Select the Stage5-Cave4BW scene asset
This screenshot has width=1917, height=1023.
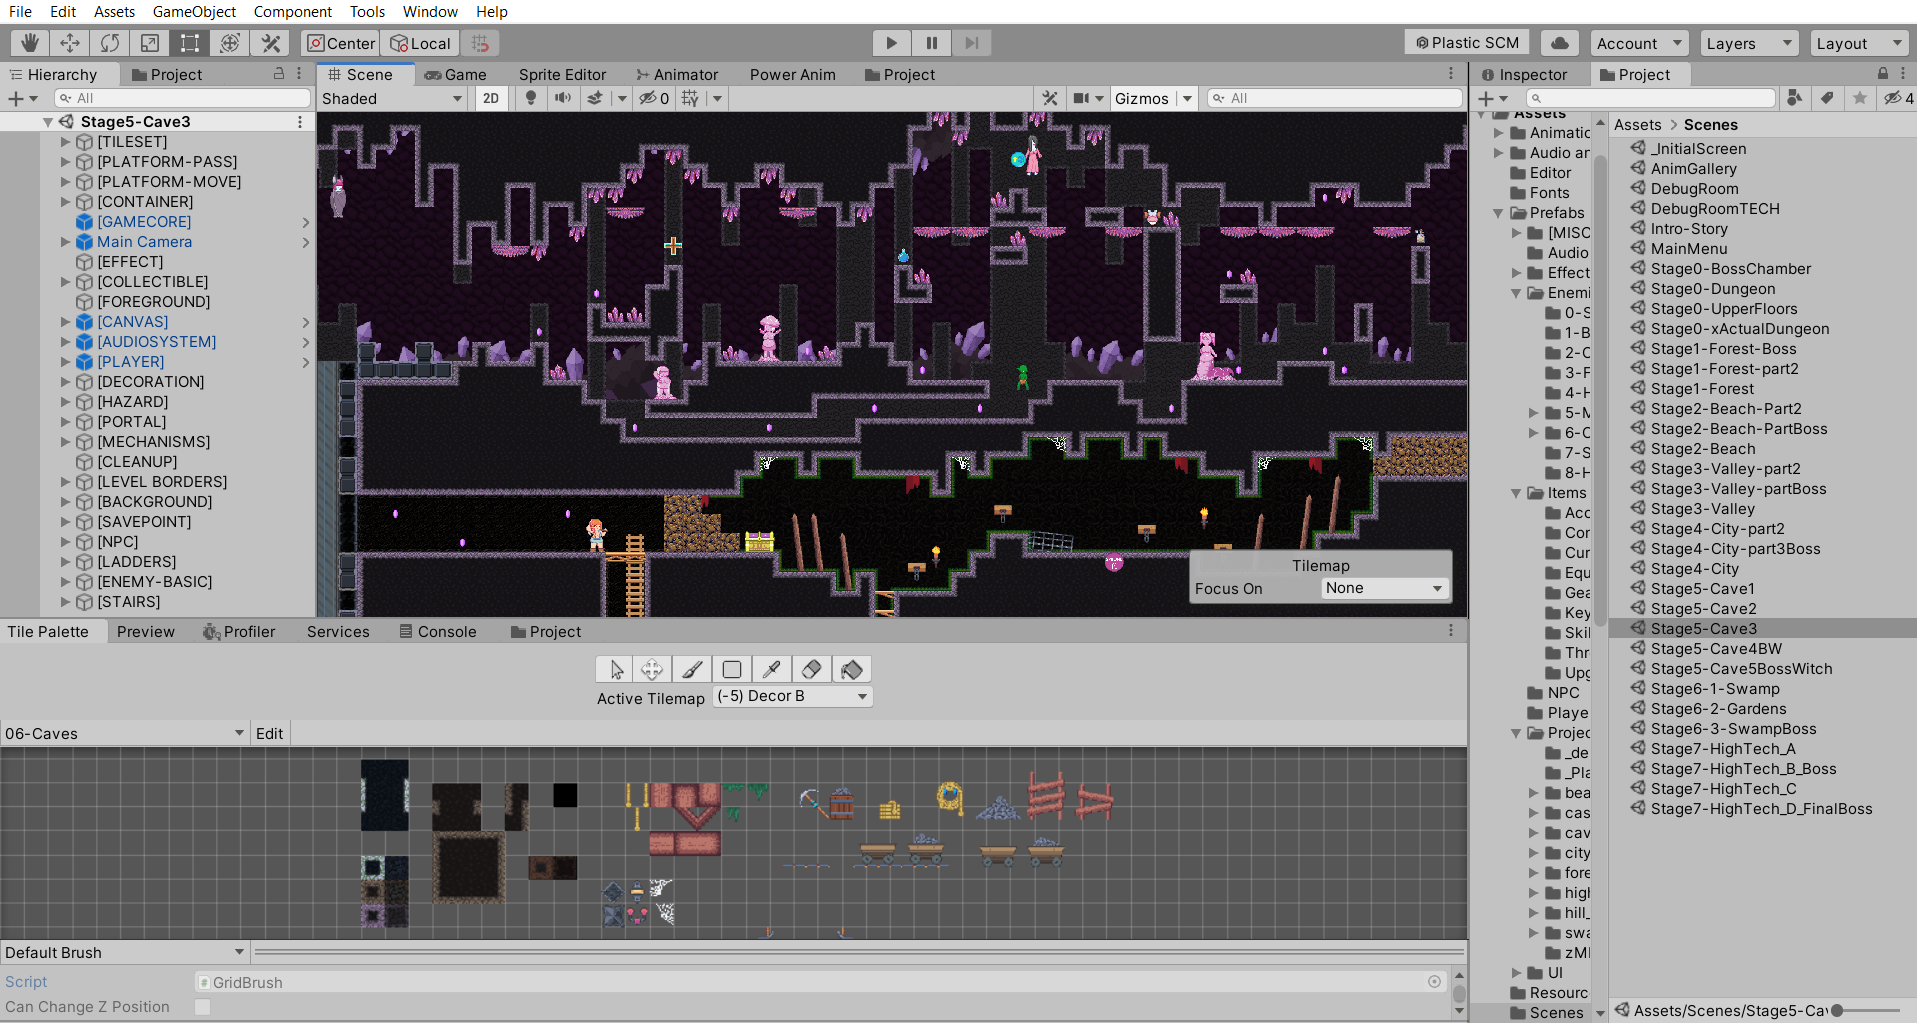1715,649
